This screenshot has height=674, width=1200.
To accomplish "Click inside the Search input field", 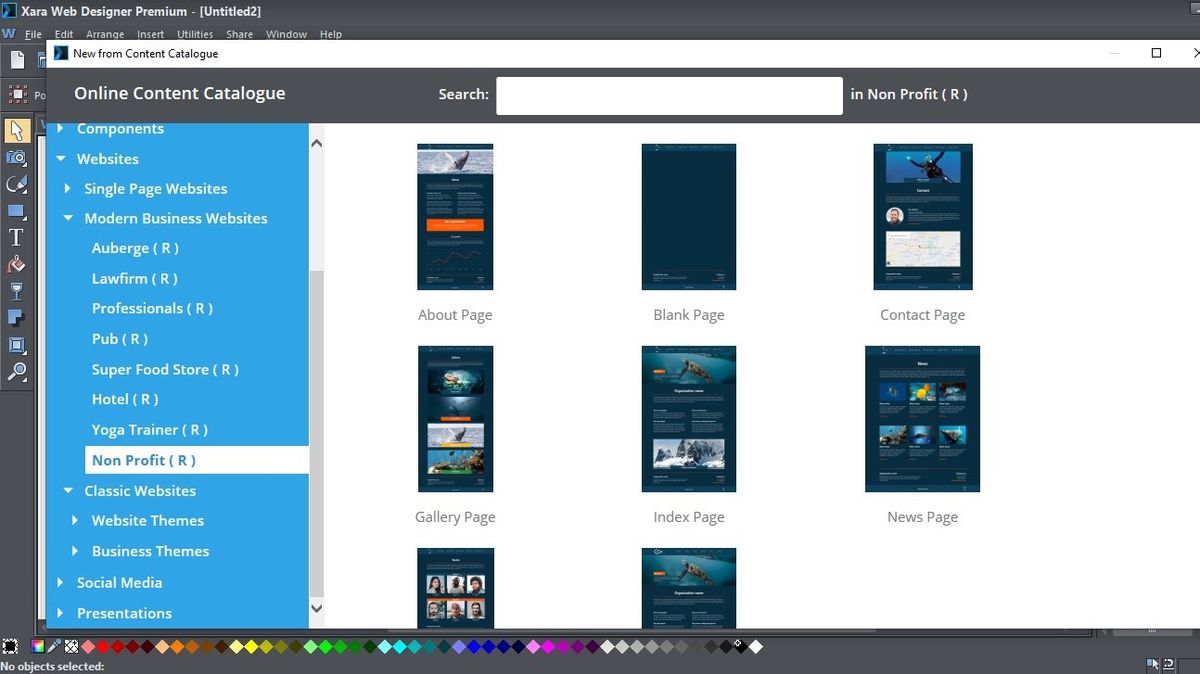I will (668, 95).
